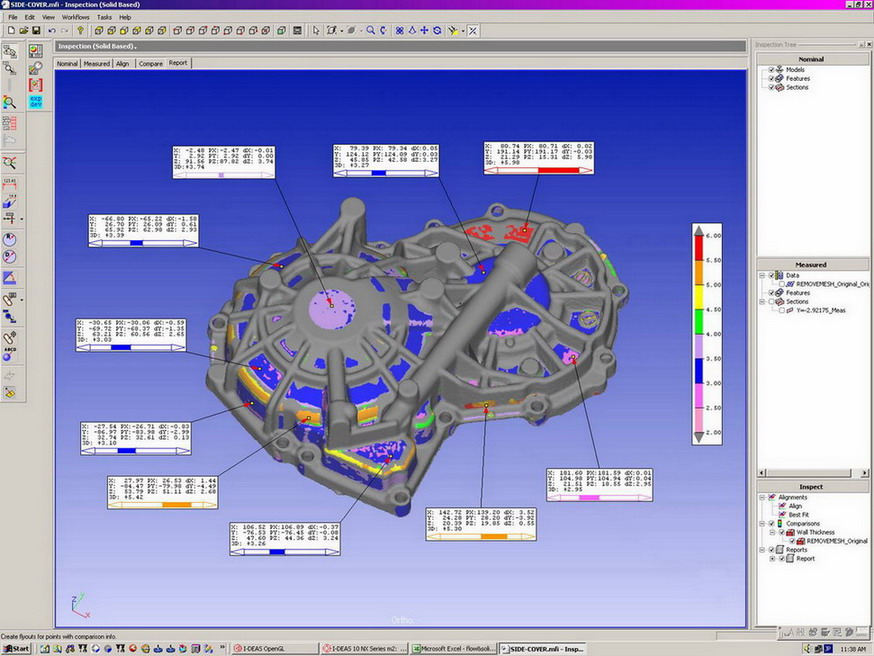Save the inspection with the floppy disk icon

(36, 31)
